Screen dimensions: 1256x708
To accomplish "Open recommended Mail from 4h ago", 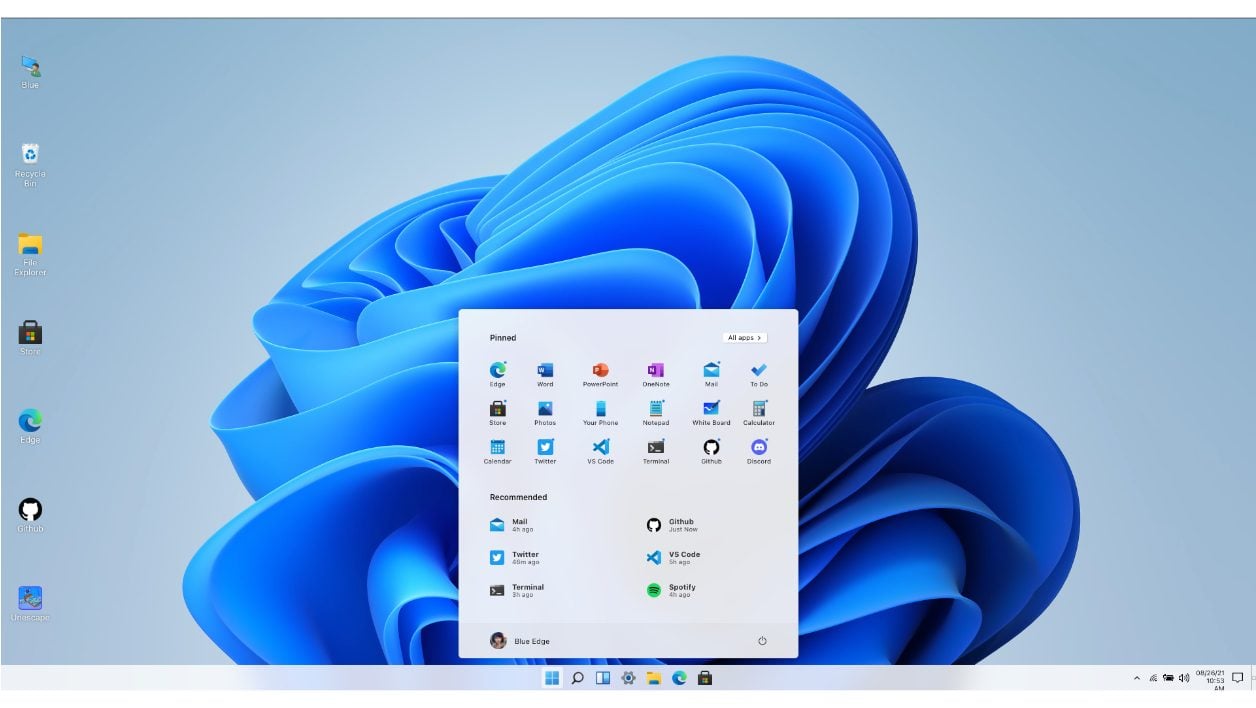I will (x=511, y=525).
